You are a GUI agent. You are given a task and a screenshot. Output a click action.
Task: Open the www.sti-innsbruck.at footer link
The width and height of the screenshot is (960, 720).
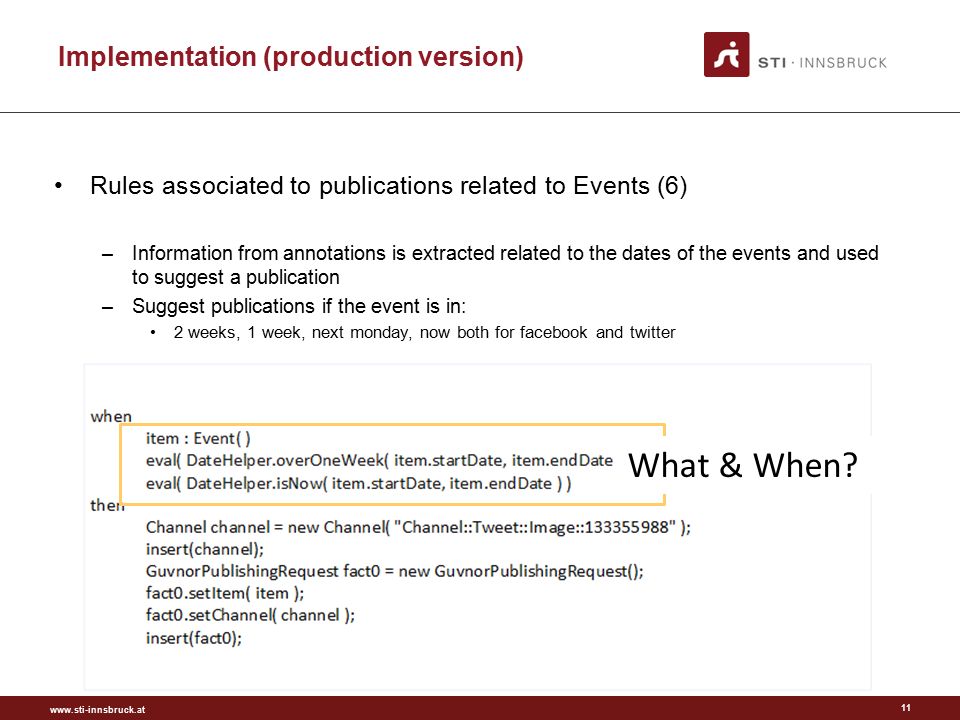pos(97,710)
